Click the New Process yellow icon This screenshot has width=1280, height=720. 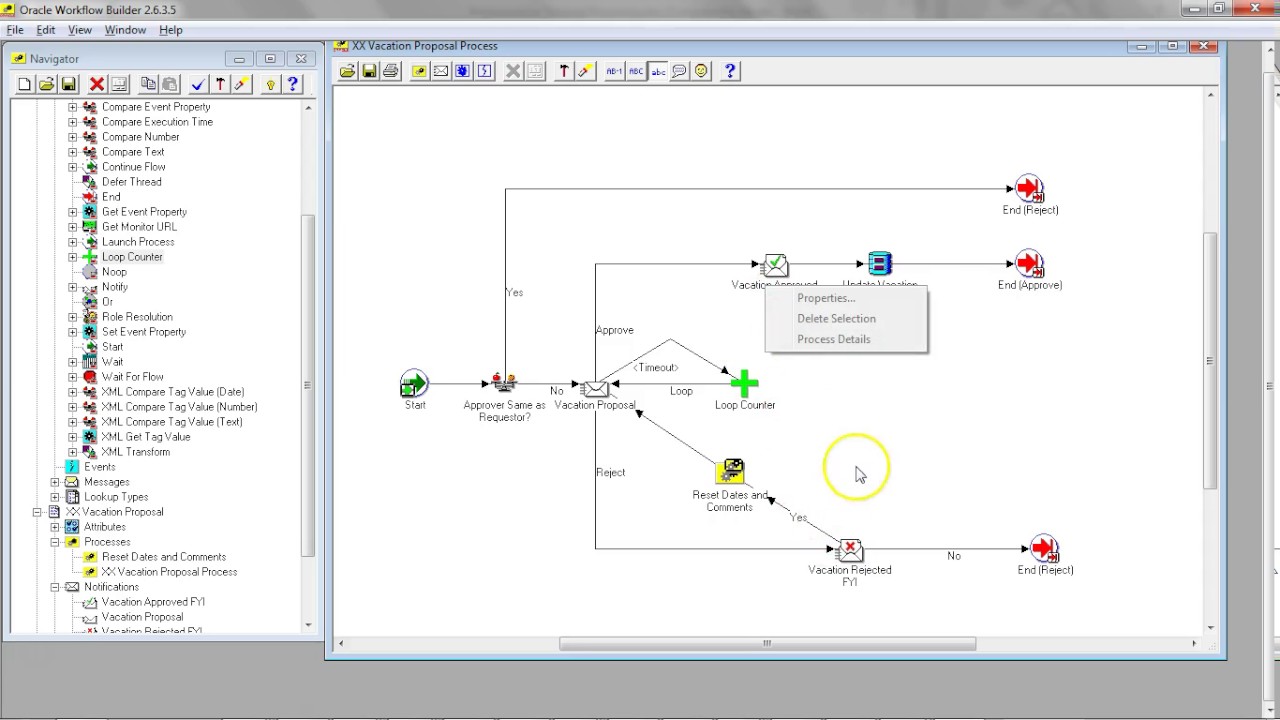[x=419, y=71]
